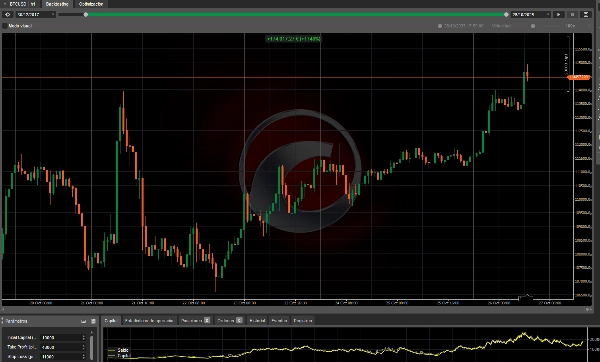600x362 pixels.
Task: Open the Estadísticas de operaciones tab
Action: pos(149,320)
